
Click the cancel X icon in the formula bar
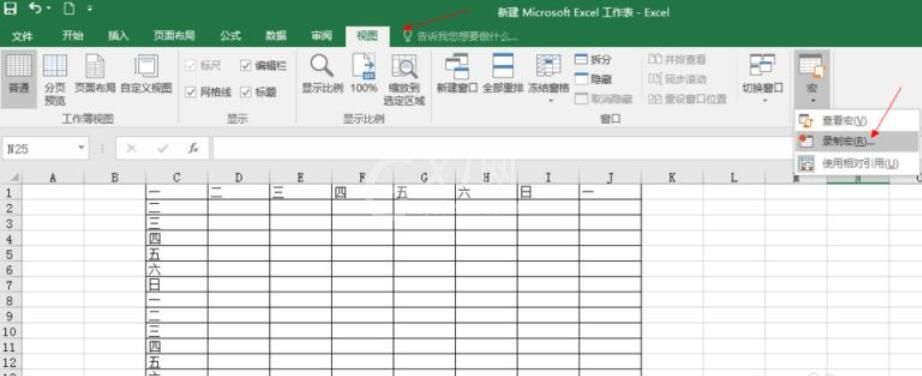coord(131,149)
